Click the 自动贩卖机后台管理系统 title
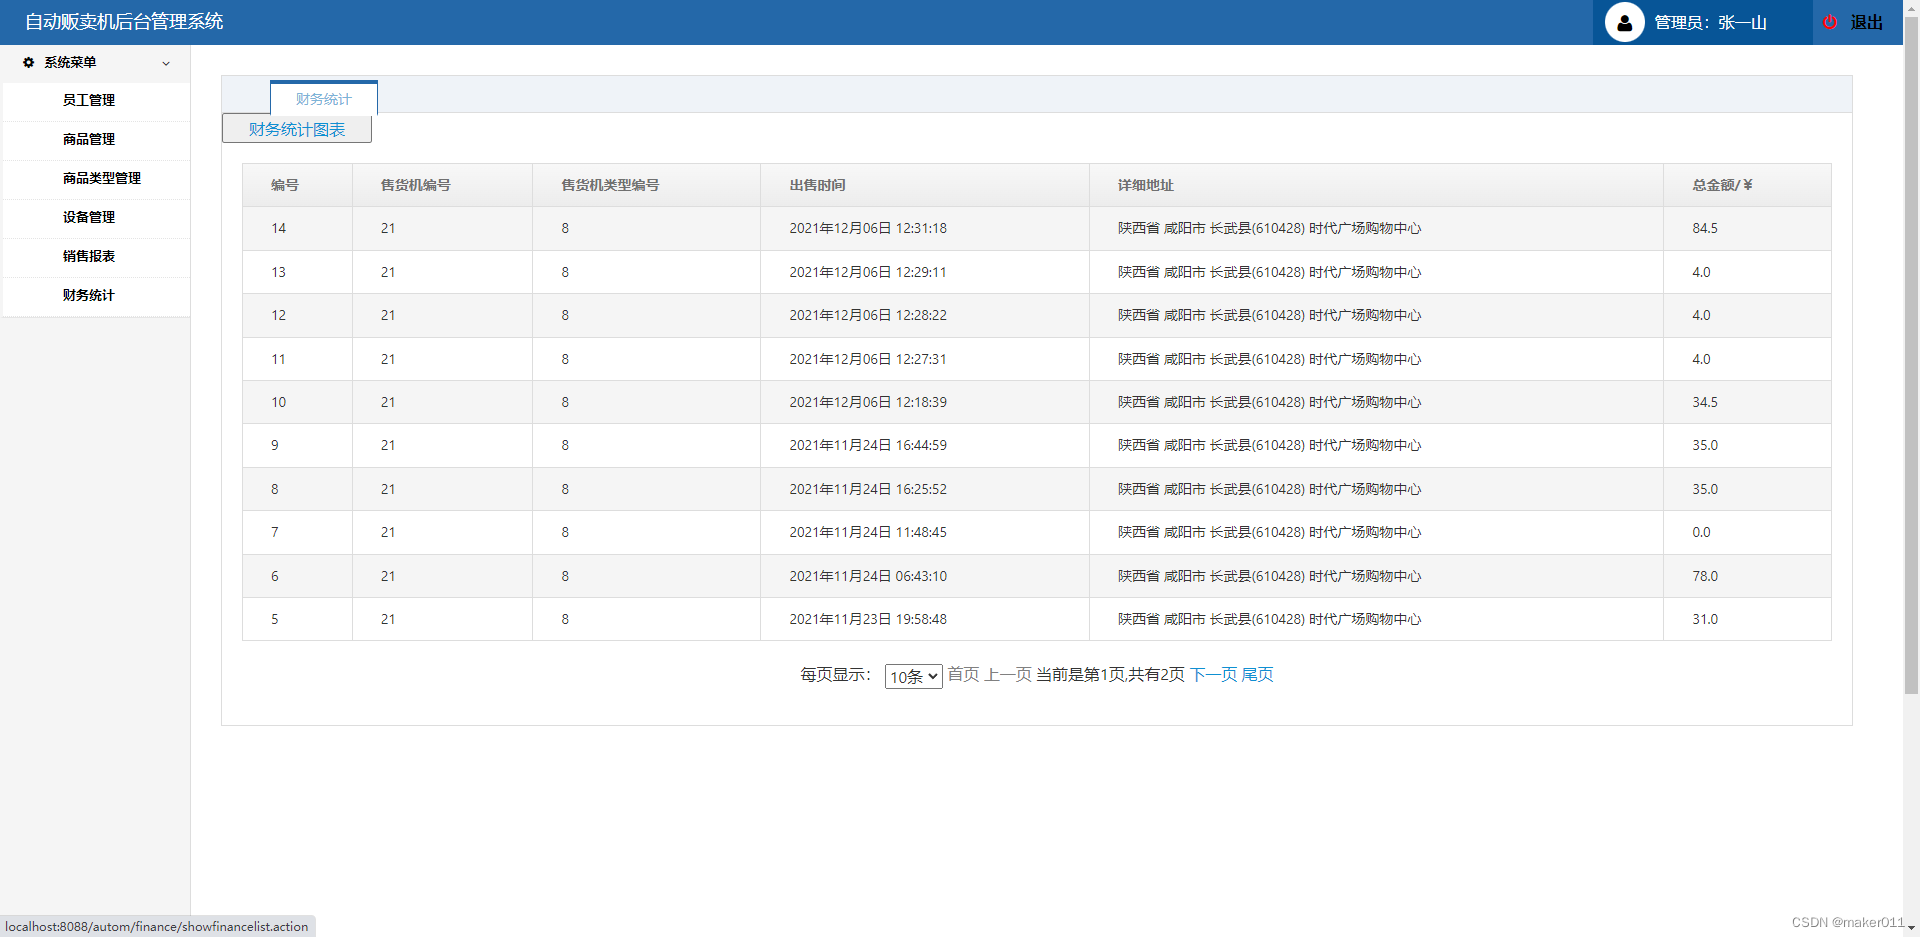The image size is (1920, 937). tap(124, 22)
